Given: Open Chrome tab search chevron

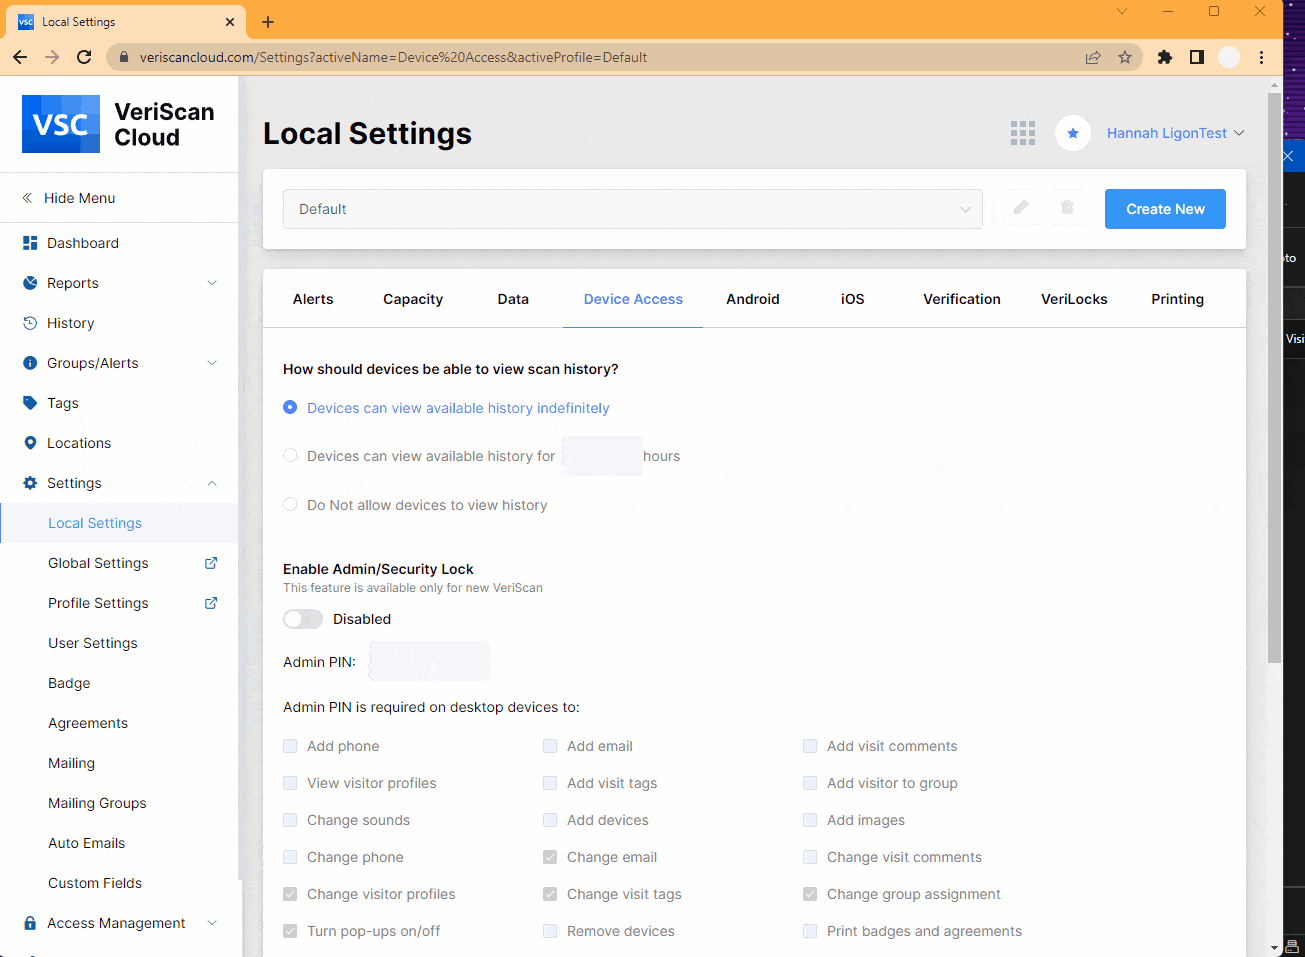Looking at the screenshot, I should [x=1122, y=11].
